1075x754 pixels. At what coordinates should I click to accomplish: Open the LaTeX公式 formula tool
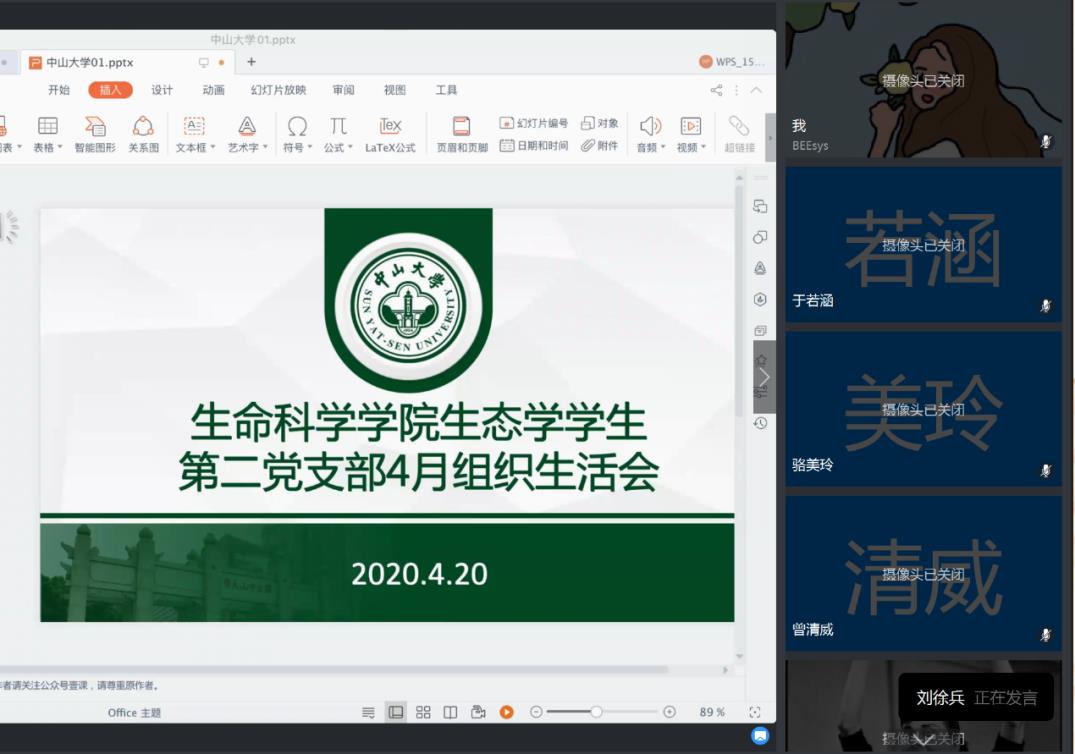click(390, 134)
